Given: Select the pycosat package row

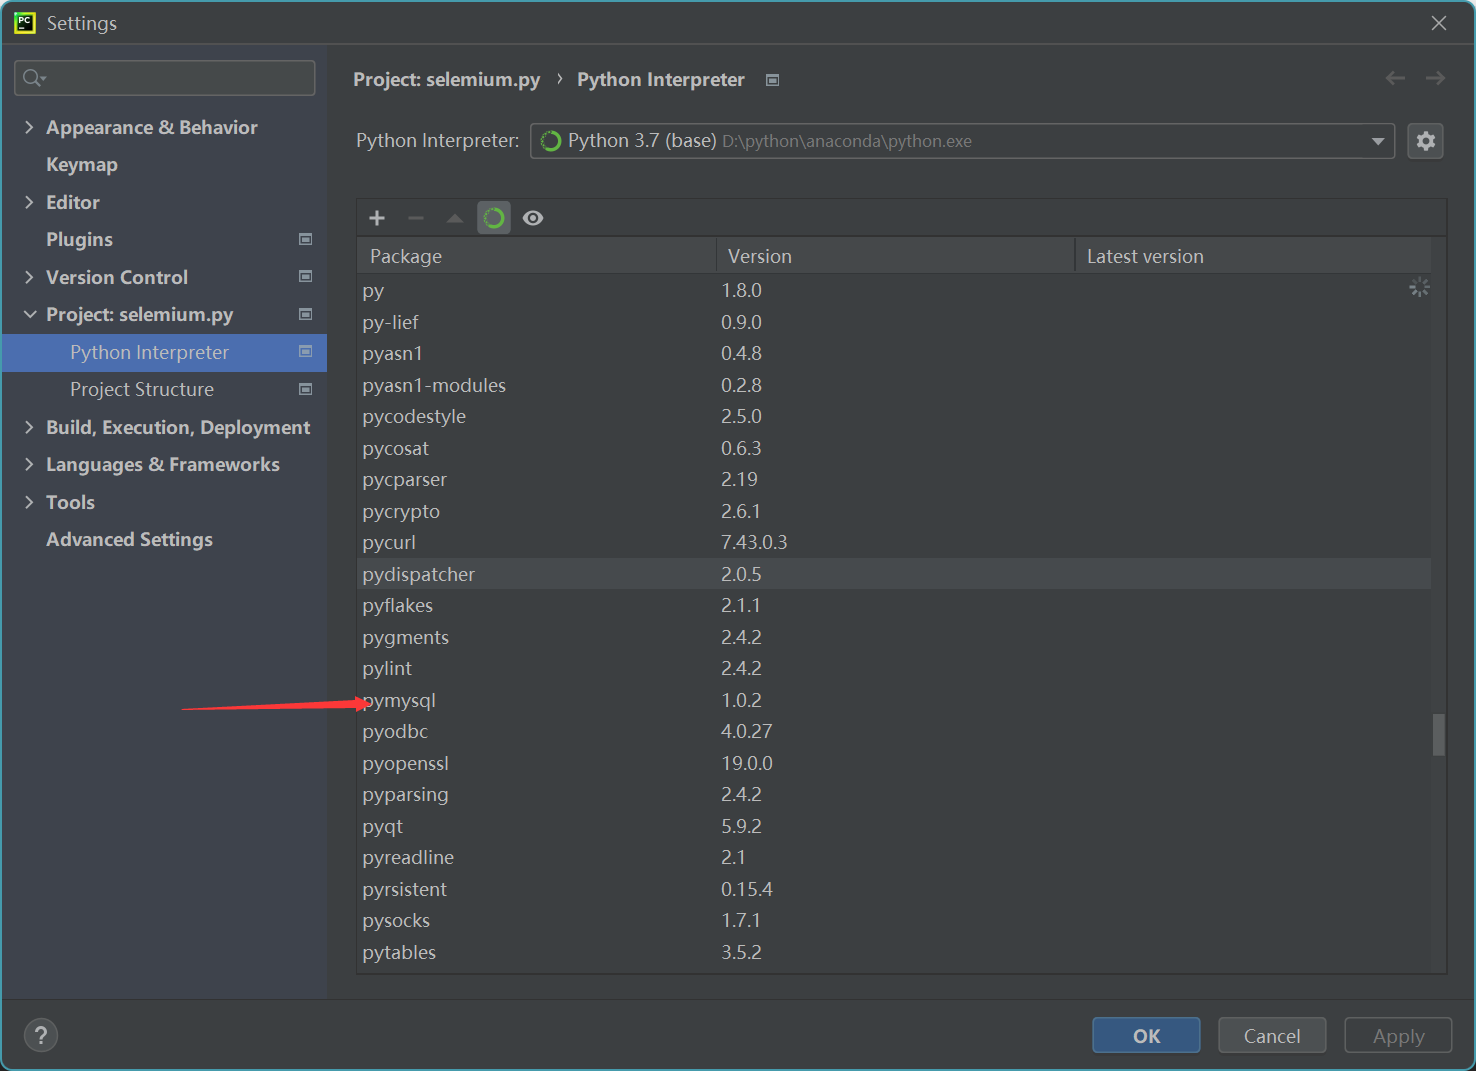Looking at the screenshot, I should (894, 448).
